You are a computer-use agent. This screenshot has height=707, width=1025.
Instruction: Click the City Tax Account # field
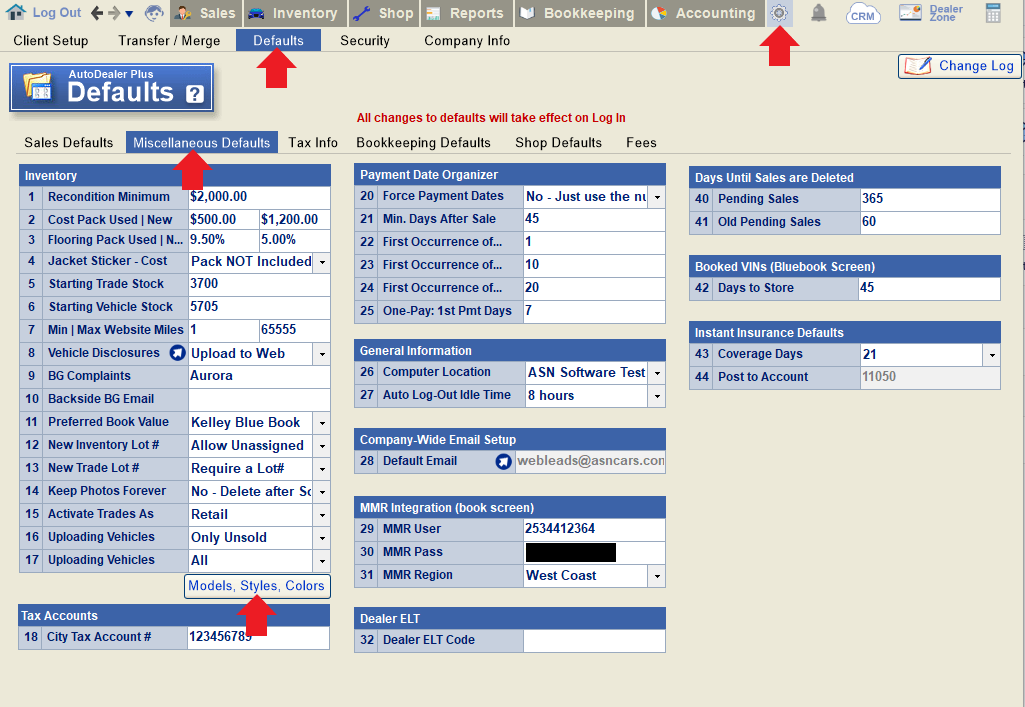258,637
